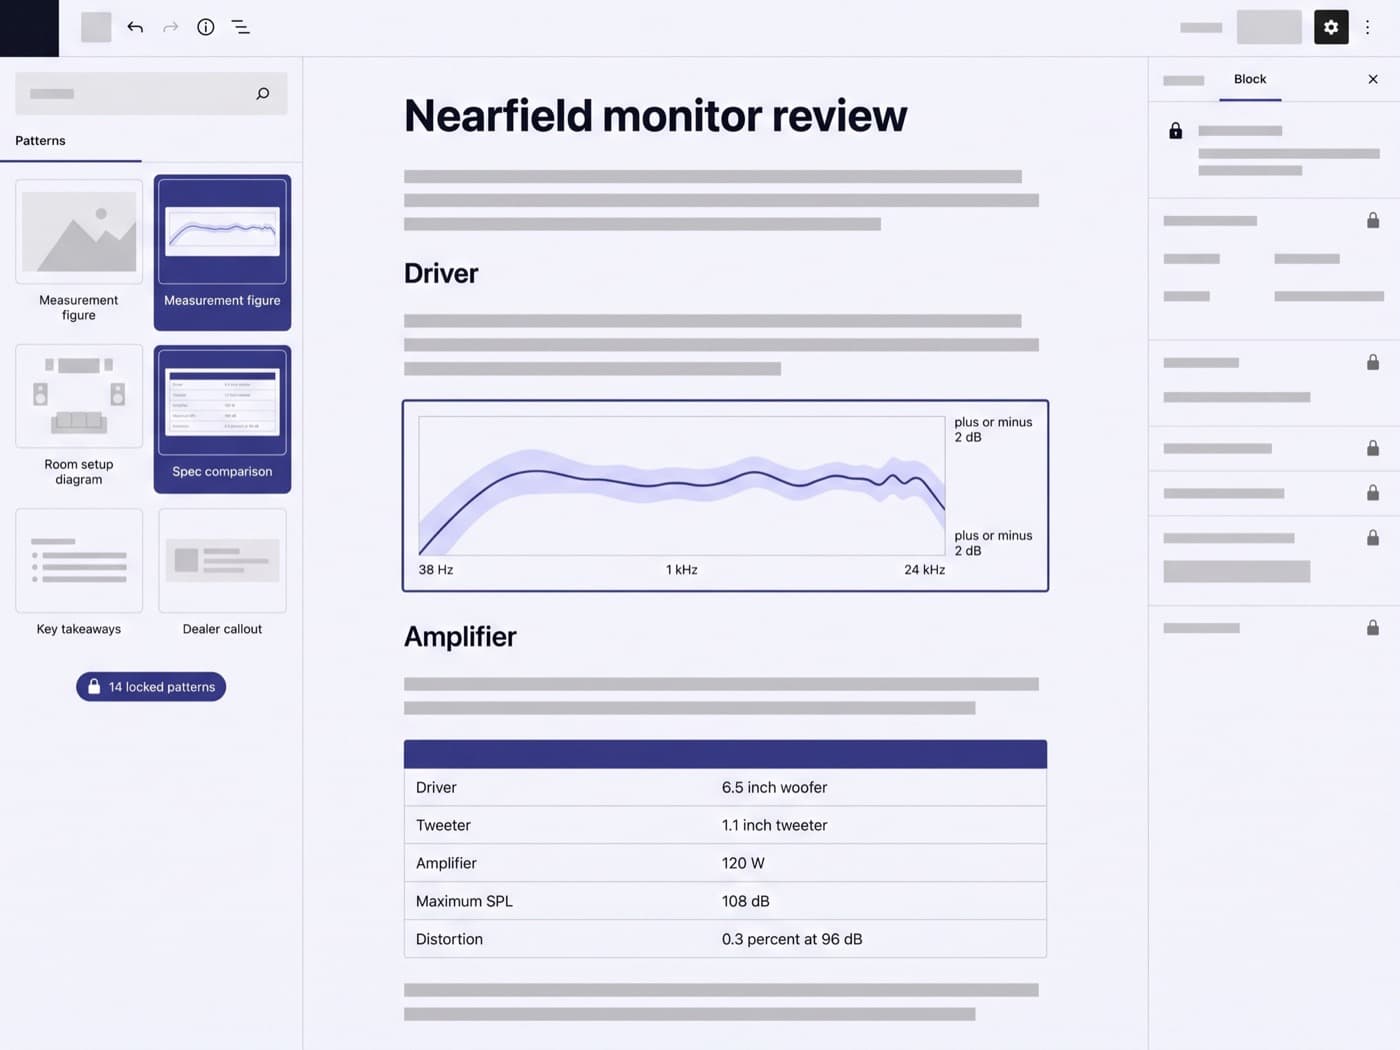Click the lock icon beside the block description
This screenshot has height=1050, width=1400.
point(1176,131)
